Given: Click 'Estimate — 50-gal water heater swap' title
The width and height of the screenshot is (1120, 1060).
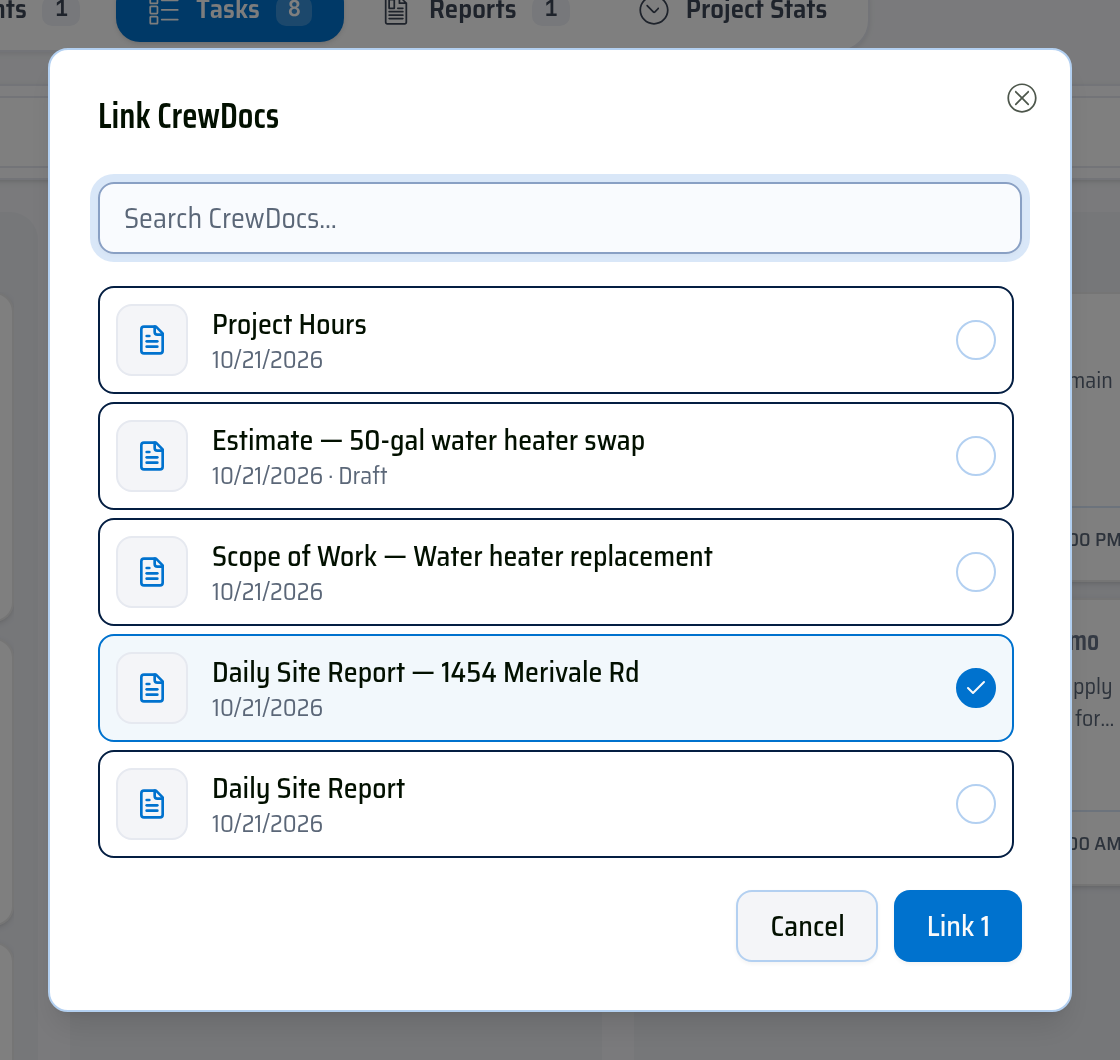Looking at the screenshot, I should [x=429, y=441].
